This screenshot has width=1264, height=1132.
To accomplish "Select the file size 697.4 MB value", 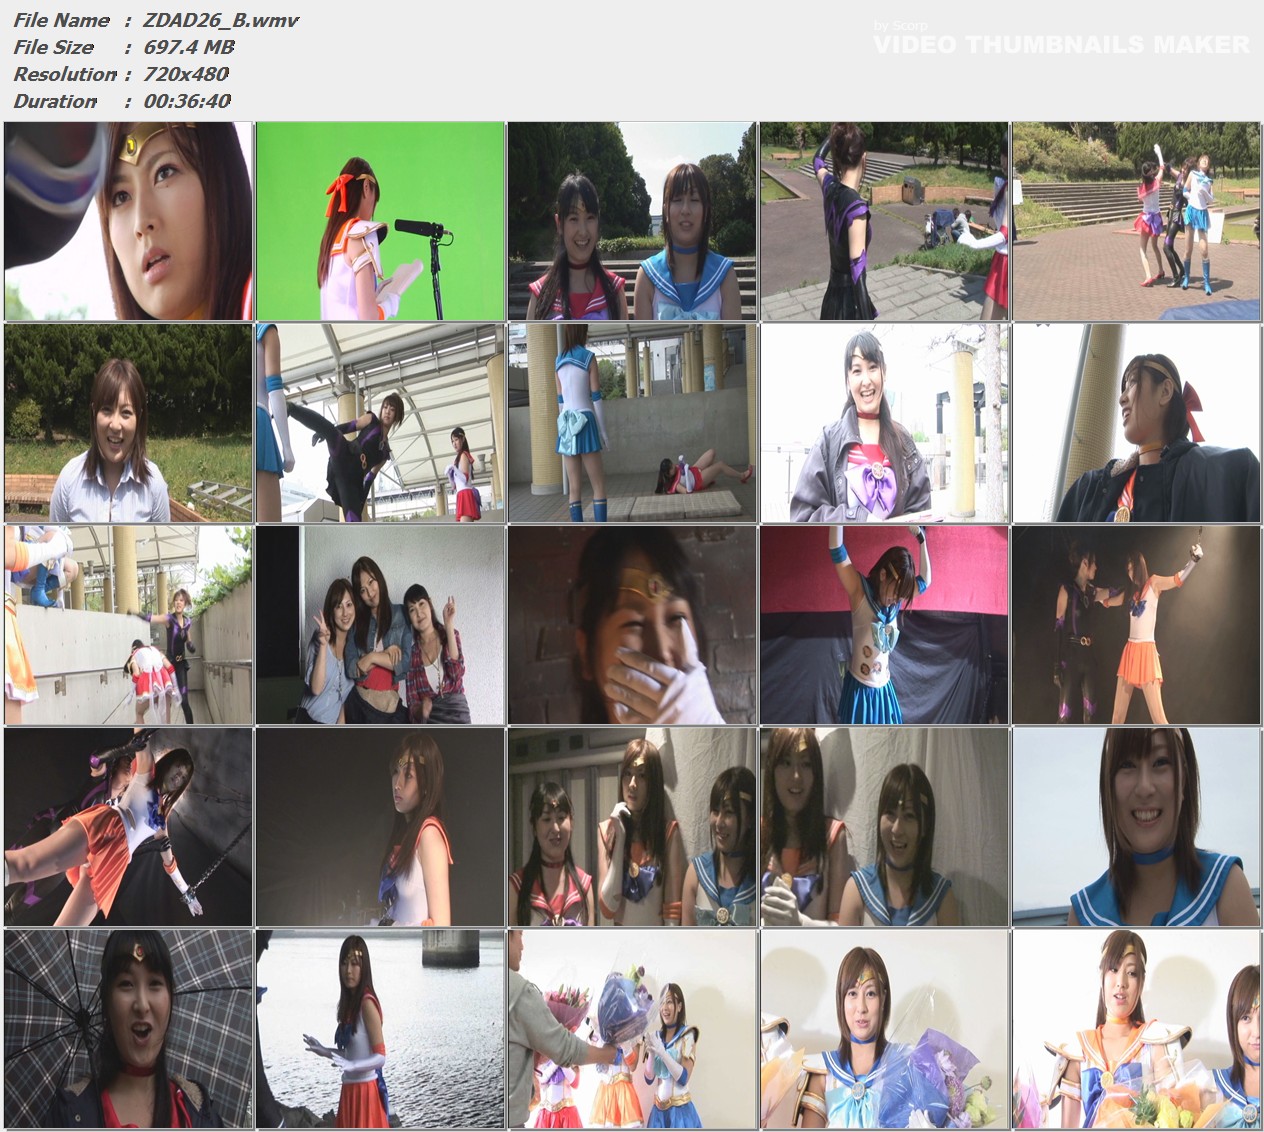I will tap(189, 47).
